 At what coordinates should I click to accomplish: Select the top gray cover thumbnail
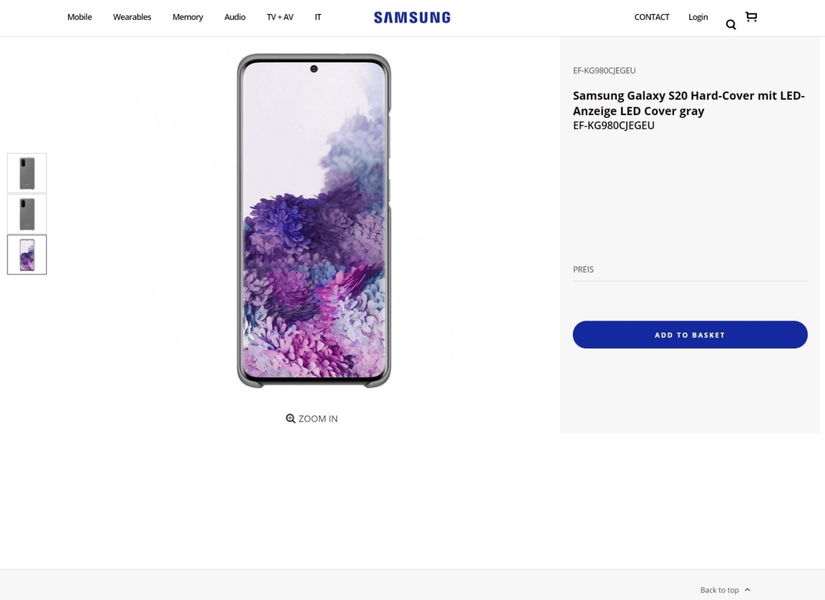27,173
